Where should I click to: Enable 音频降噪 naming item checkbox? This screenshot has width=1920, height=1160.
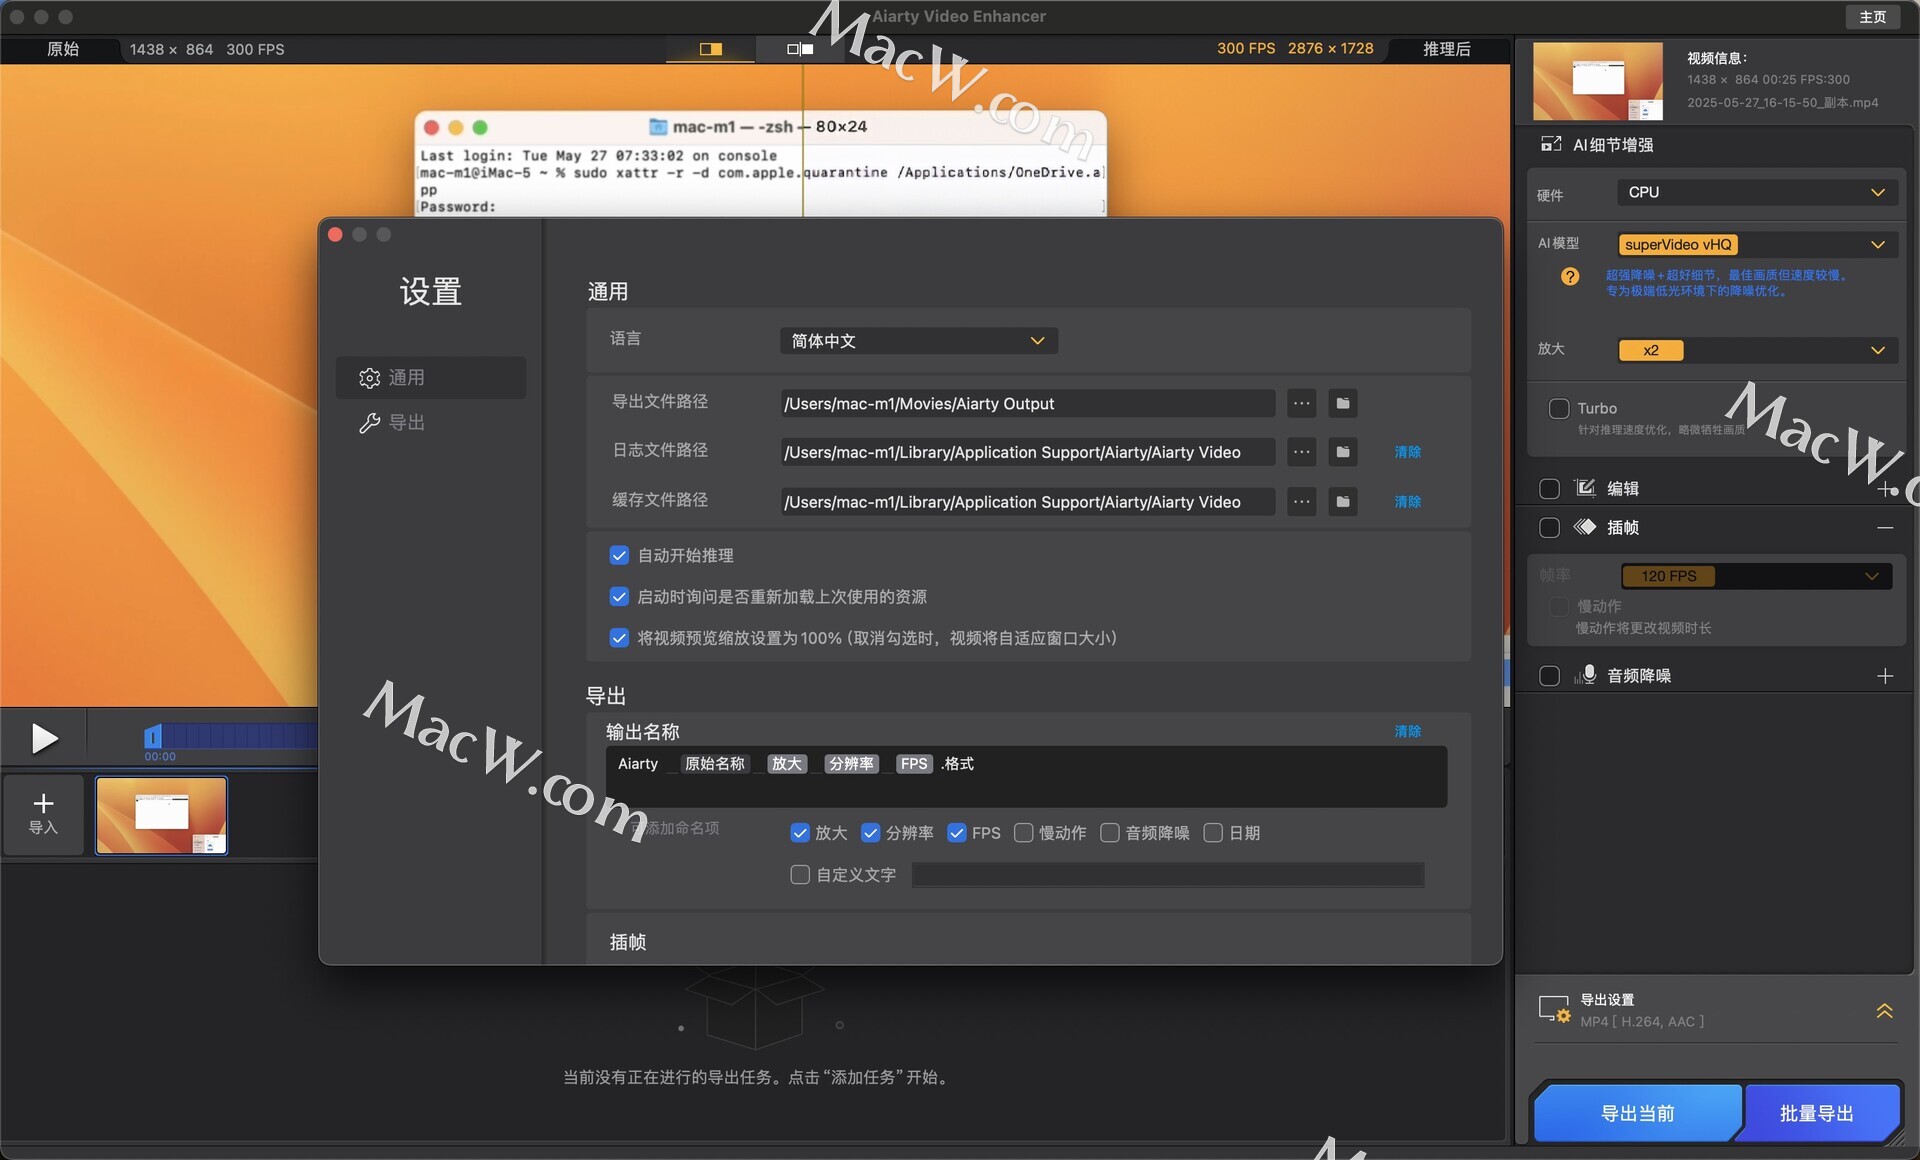pos(1110,833)
